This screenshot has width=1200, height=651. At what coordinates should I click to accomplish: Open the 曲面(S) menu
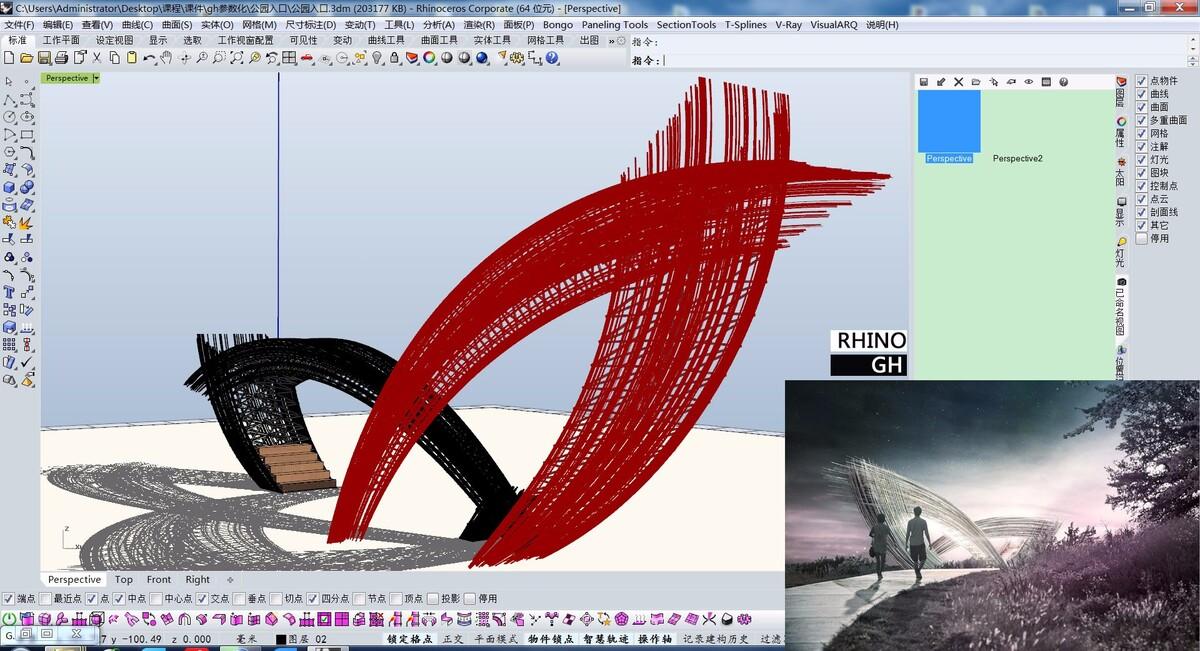tap(177, 25)
